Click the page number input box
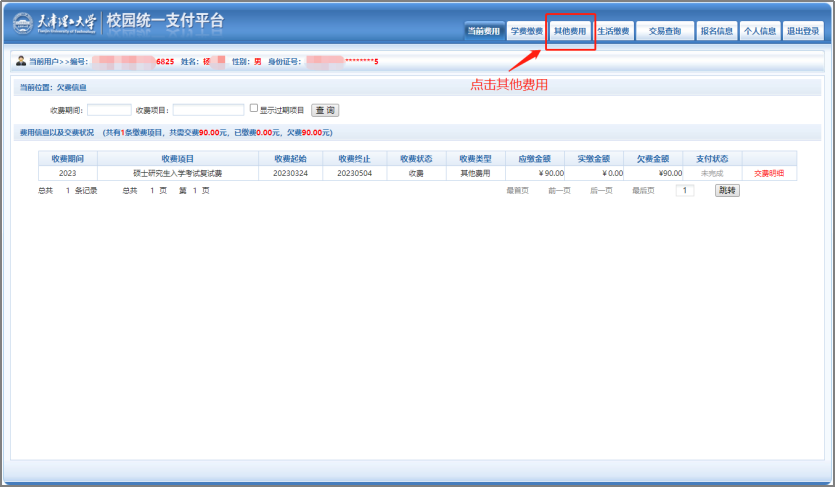 pos(685,190)
